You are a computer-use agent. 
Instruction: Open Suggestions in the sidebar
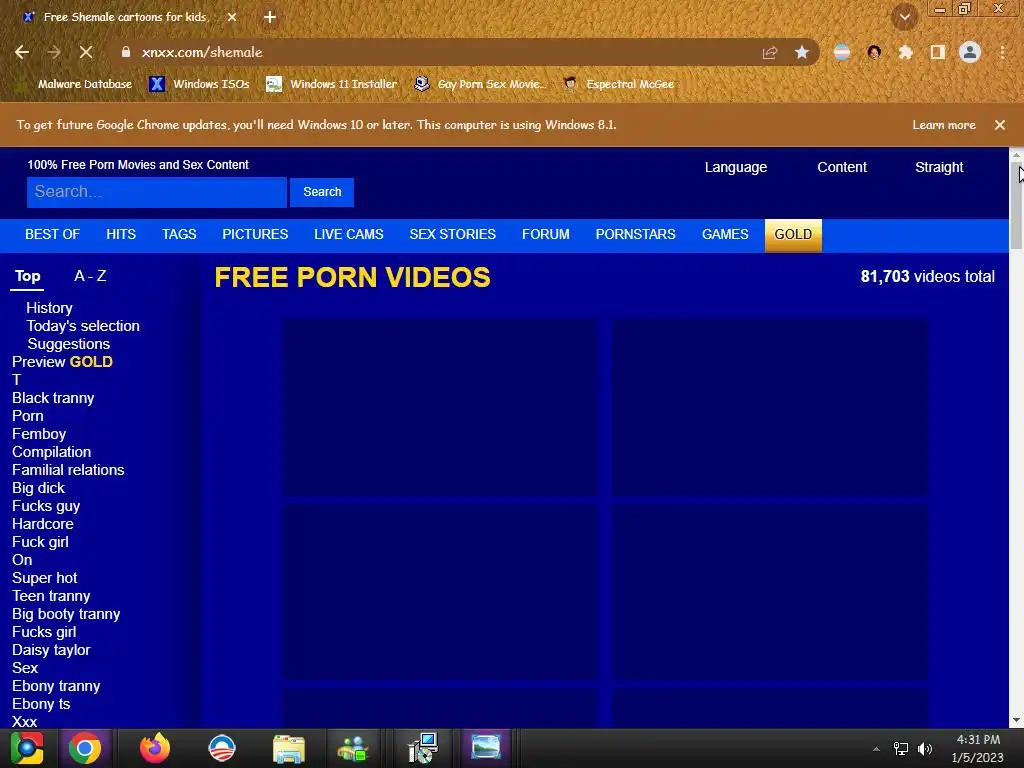[x=69, y=344]
